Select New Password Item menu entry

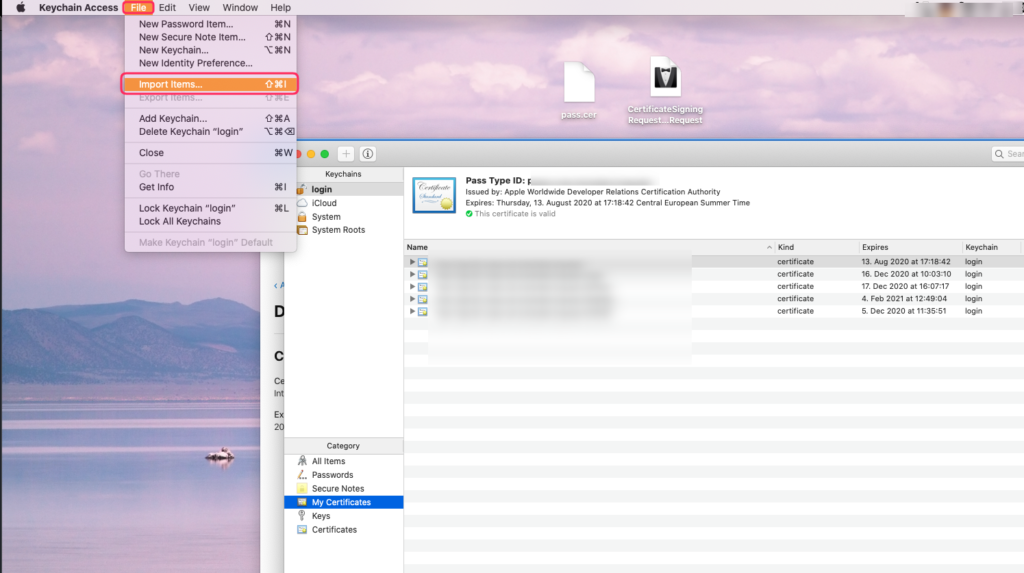(x=210, y=24)
